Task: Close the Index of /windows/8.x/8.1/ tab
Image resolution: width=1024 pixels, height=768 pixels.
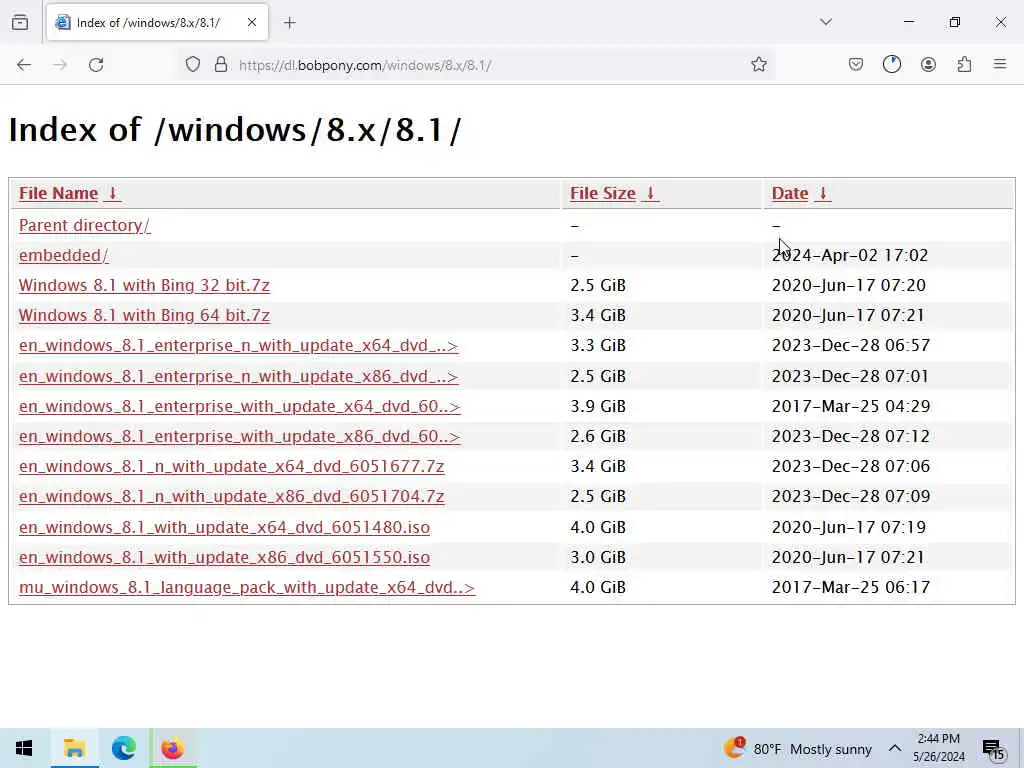Action: 252,22
